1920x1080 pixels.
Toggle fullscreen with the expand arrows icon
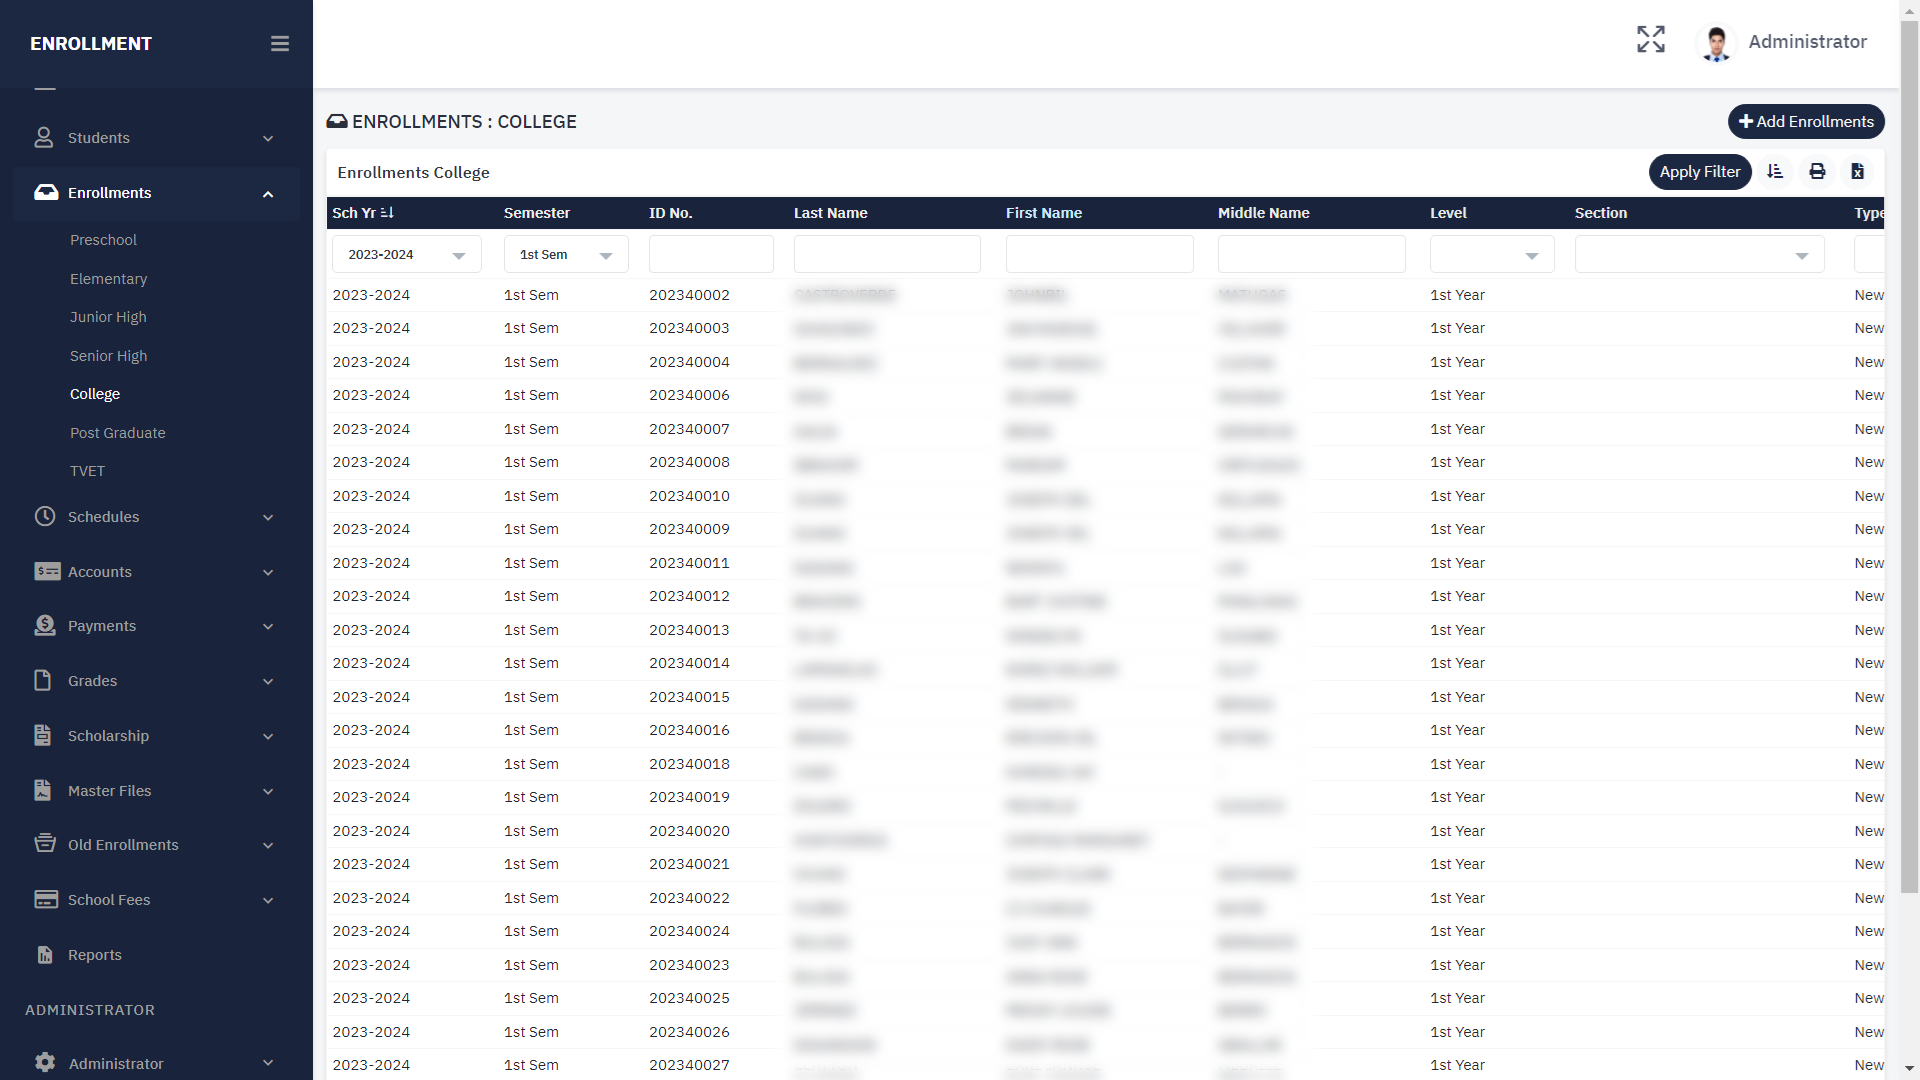(x=1651, y=40)
